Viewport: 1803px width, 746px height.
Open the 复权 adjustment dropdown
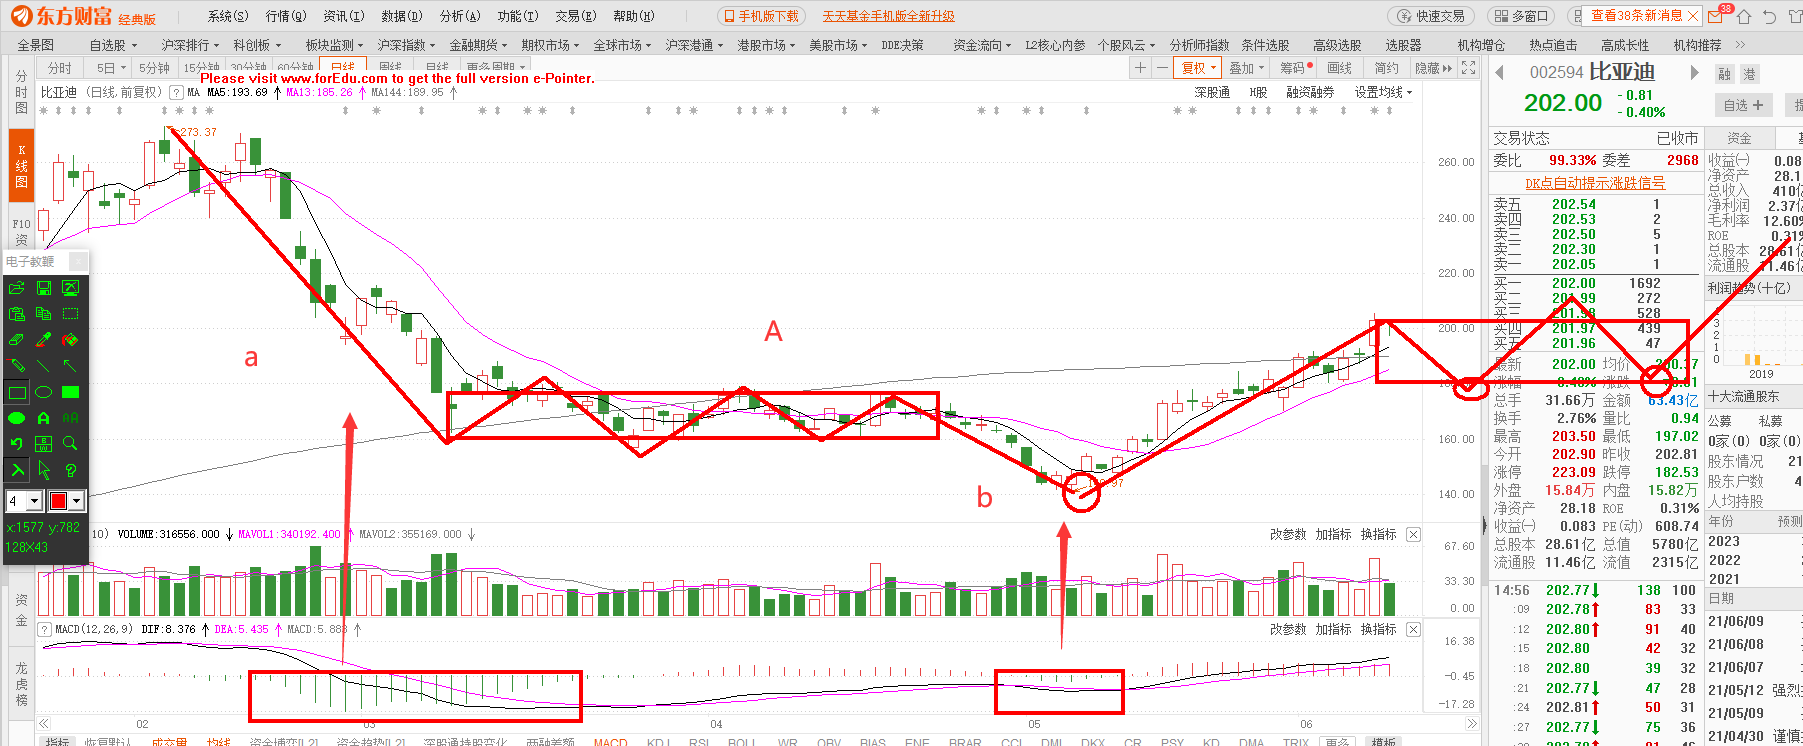(1199, 68)
